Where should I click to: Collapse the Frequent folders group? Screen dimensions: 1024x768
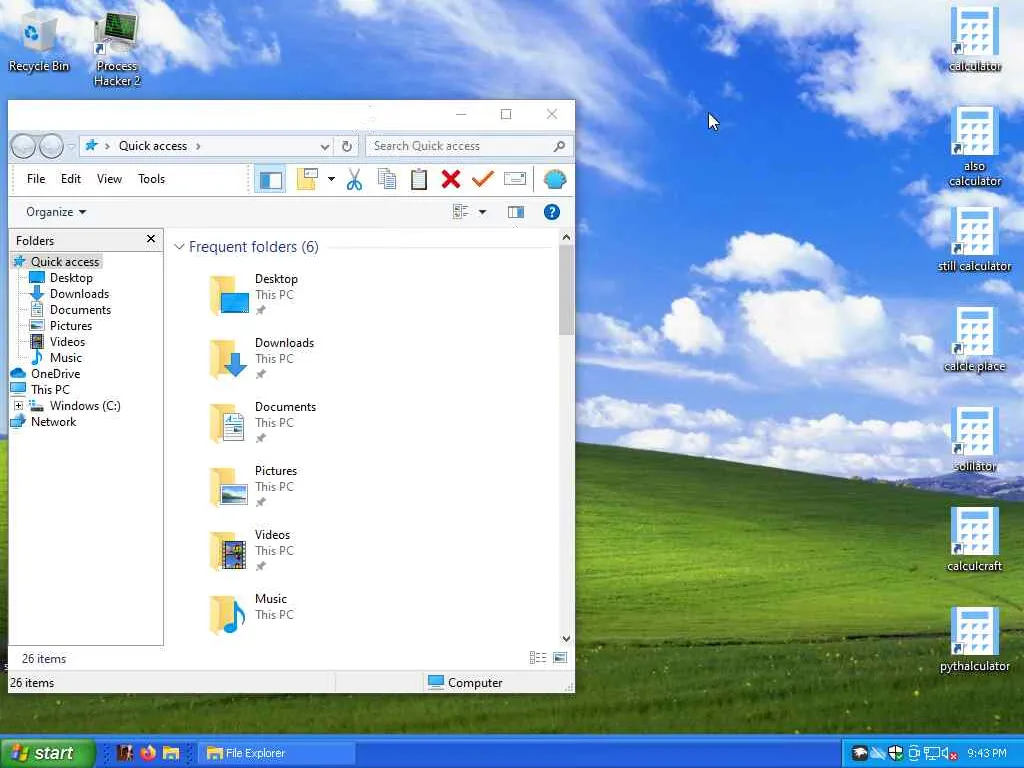click(179, 247)
